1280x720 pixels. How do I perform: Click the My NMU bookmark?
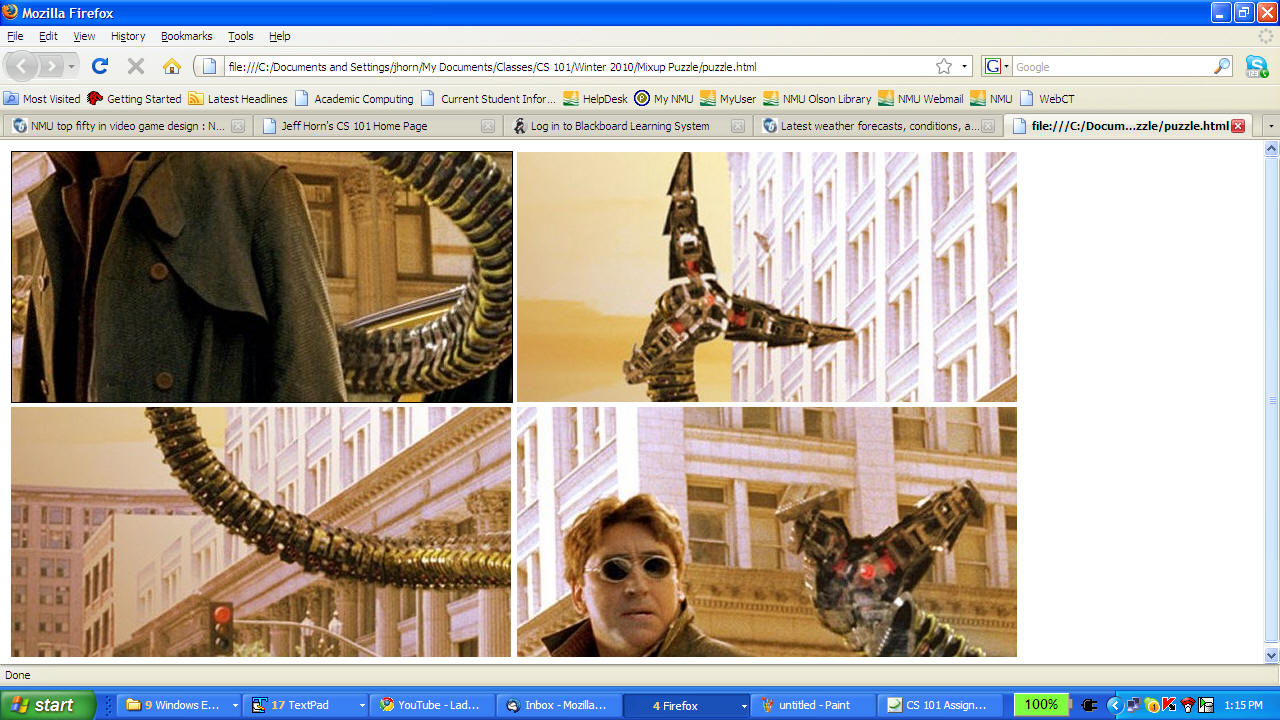coord(664,99)
